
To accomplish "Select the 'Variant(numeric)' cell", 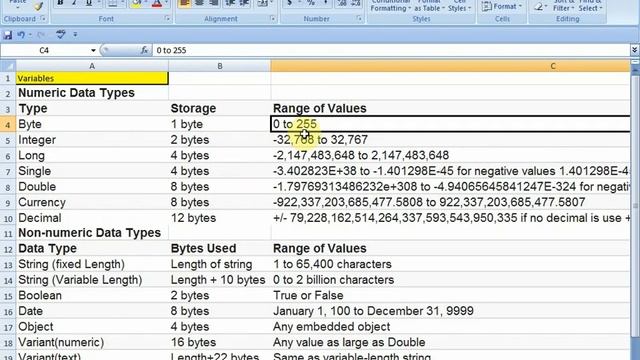I will 92,342.
